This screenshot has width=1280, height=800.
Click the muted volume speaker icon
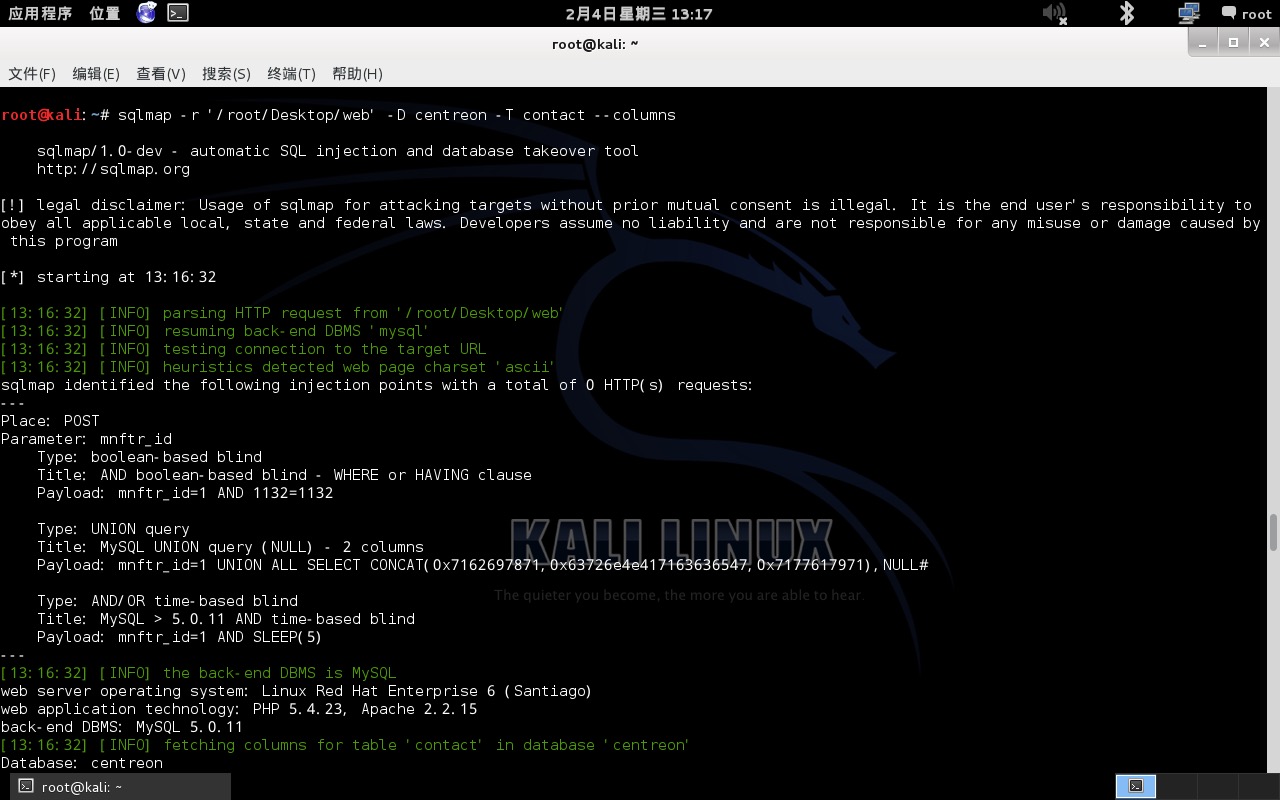(x=1054, y=13)
